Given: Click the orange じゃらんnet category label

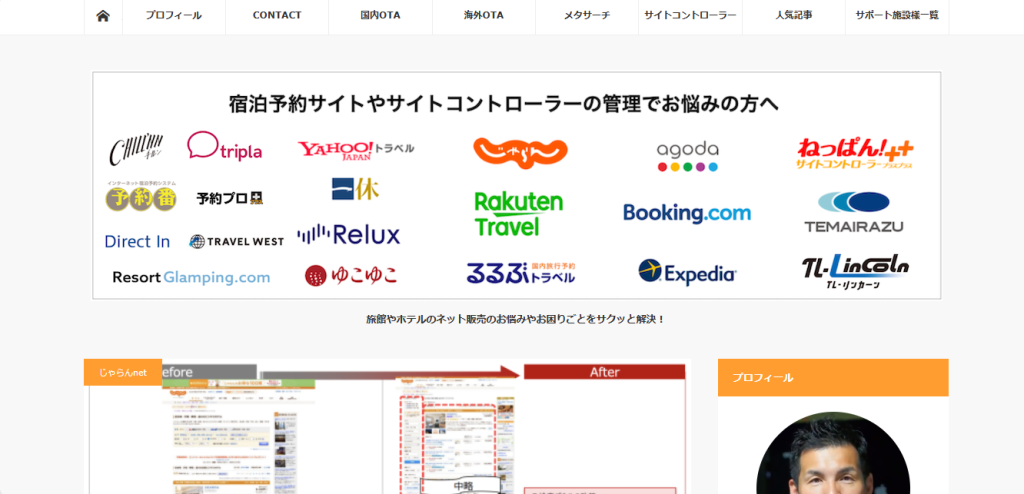Looking at the screenshot, I should 123,372.
